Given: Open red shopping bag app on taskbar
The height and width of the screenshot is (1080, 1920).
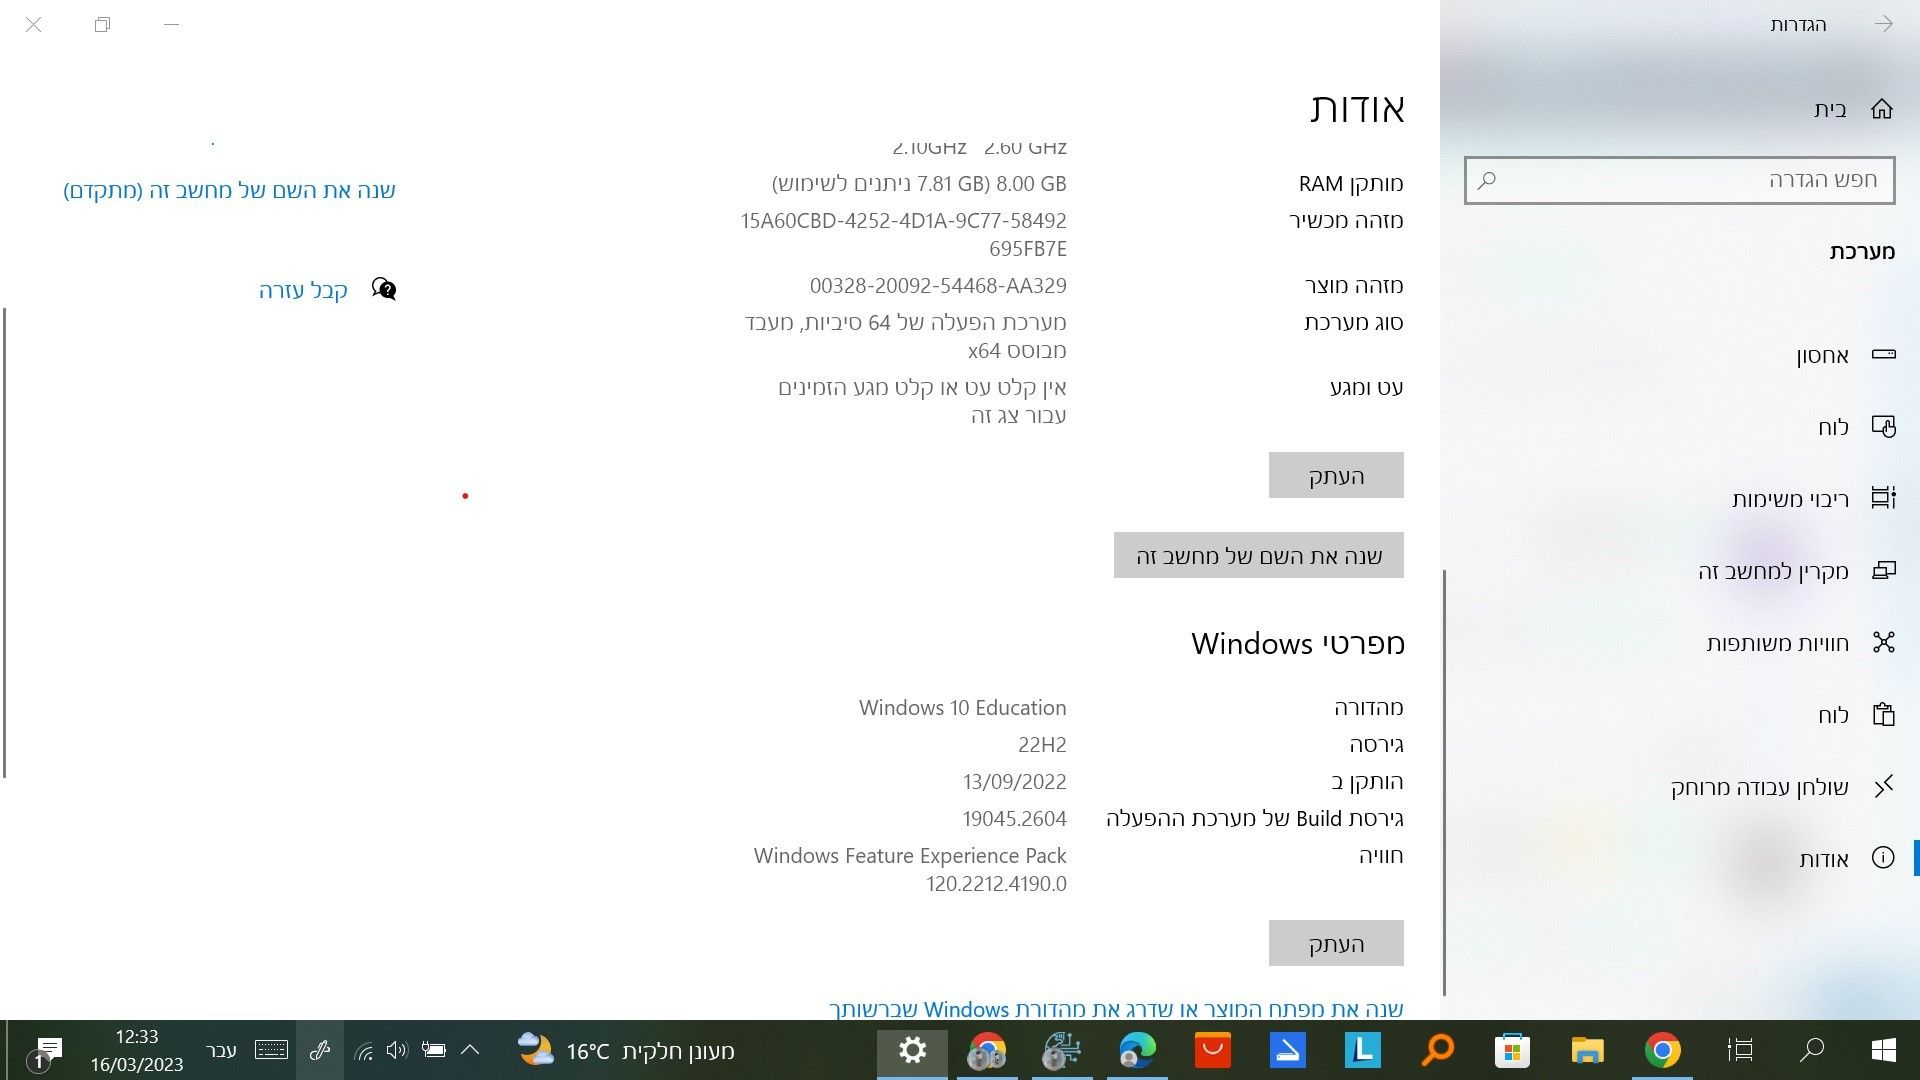Looking at the screenshot, I should click(1212, 1050).
